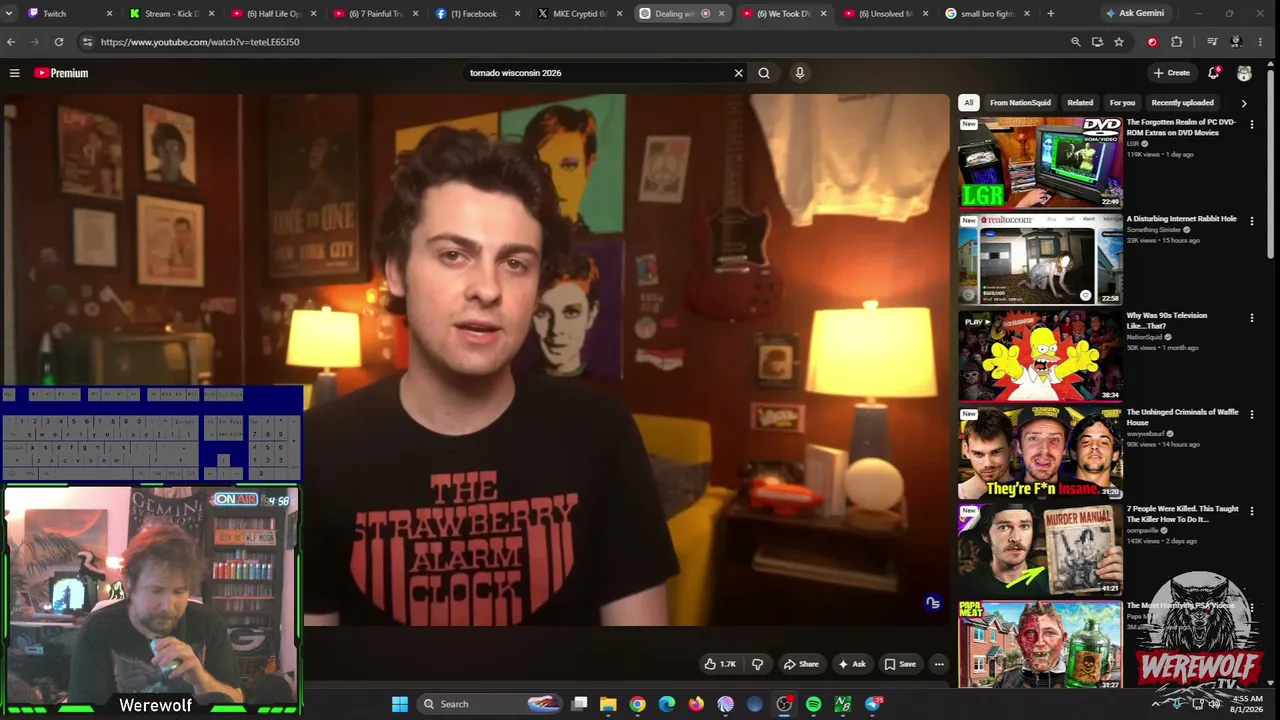Open the red recording extension icon
This screenshot has width=1280, height=720.
coord(1152,42)
